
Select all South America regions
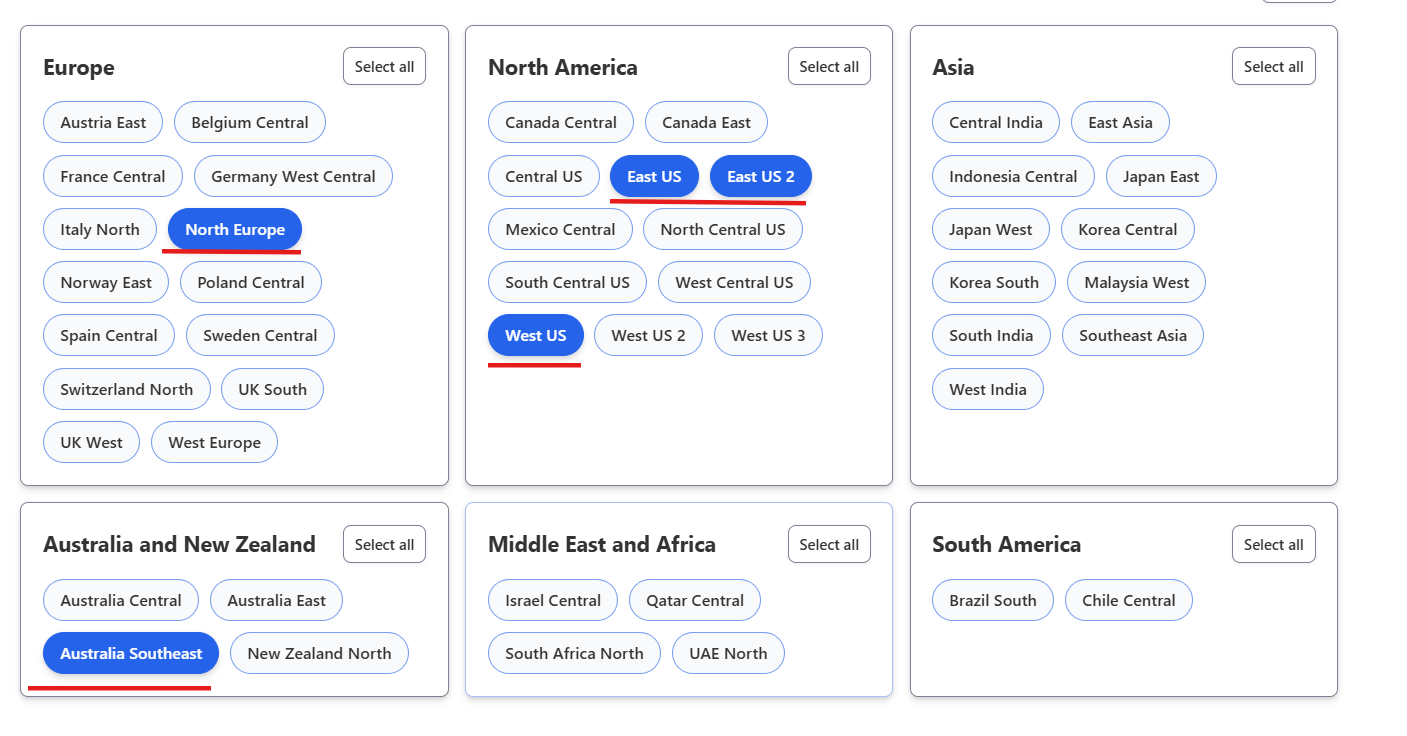tap(1273, 545)
